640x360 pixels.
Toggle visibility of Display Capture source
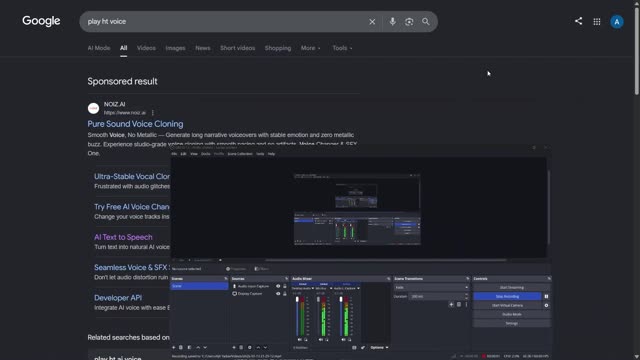click(278, 294)
